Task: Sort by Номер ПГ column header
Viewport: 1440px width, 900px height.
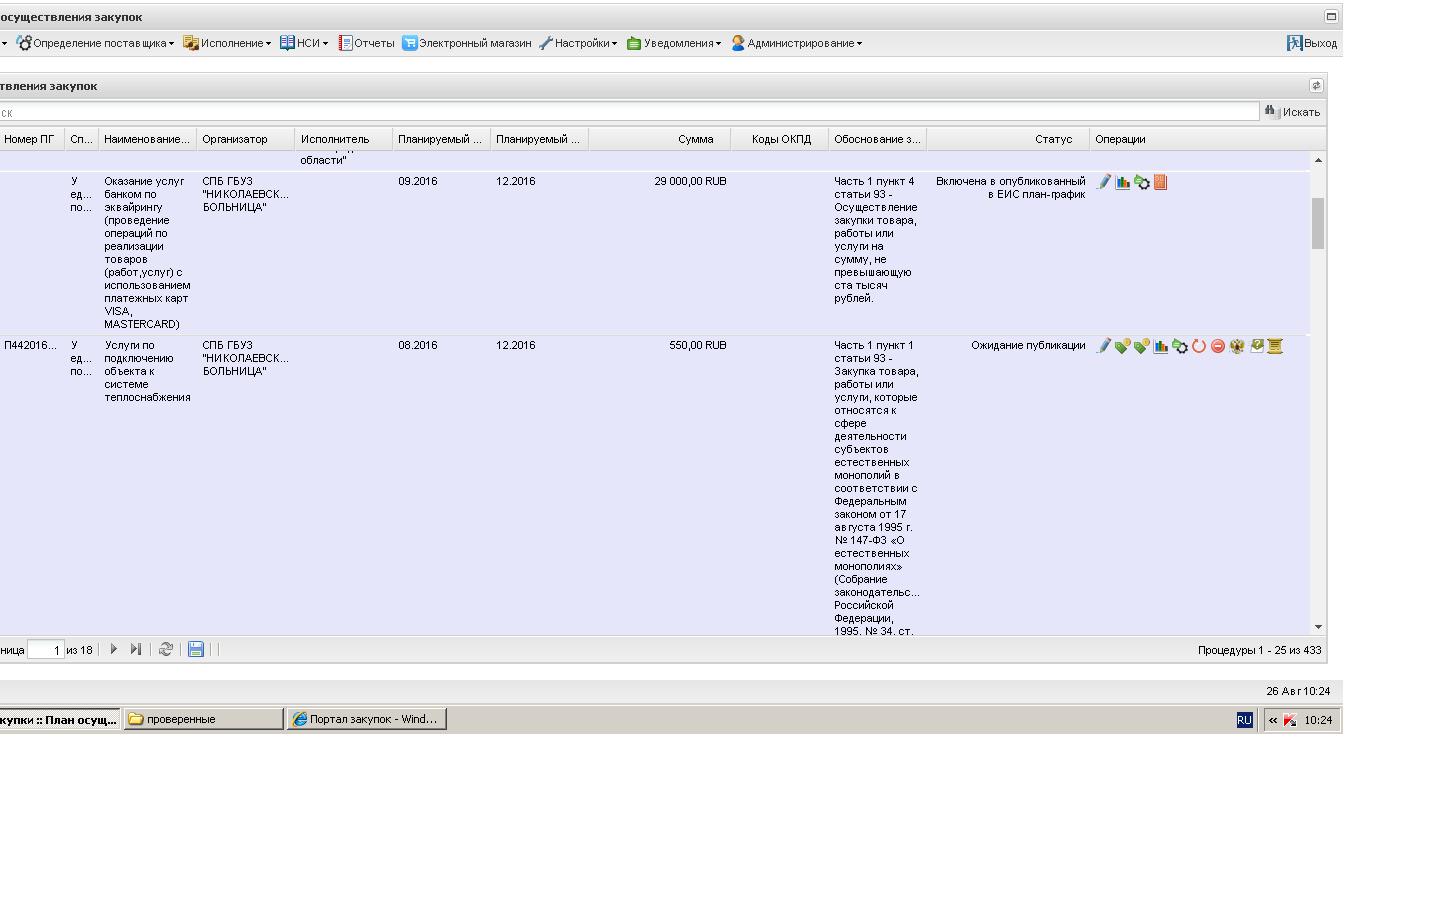Action: click(x=30, y=139)
